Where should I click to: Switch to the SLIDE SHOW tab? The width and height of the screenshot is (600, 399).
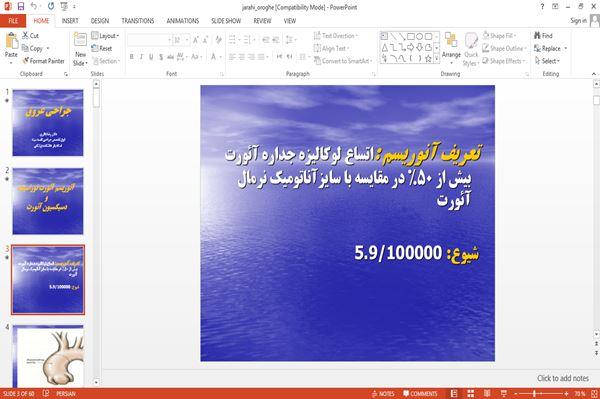click(226, 21)
